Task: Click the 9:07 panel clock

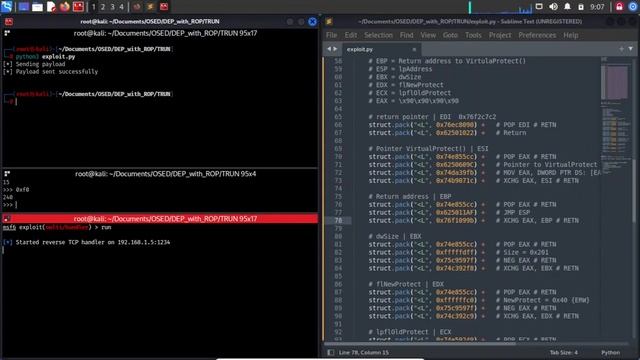Action: point(597,7)
